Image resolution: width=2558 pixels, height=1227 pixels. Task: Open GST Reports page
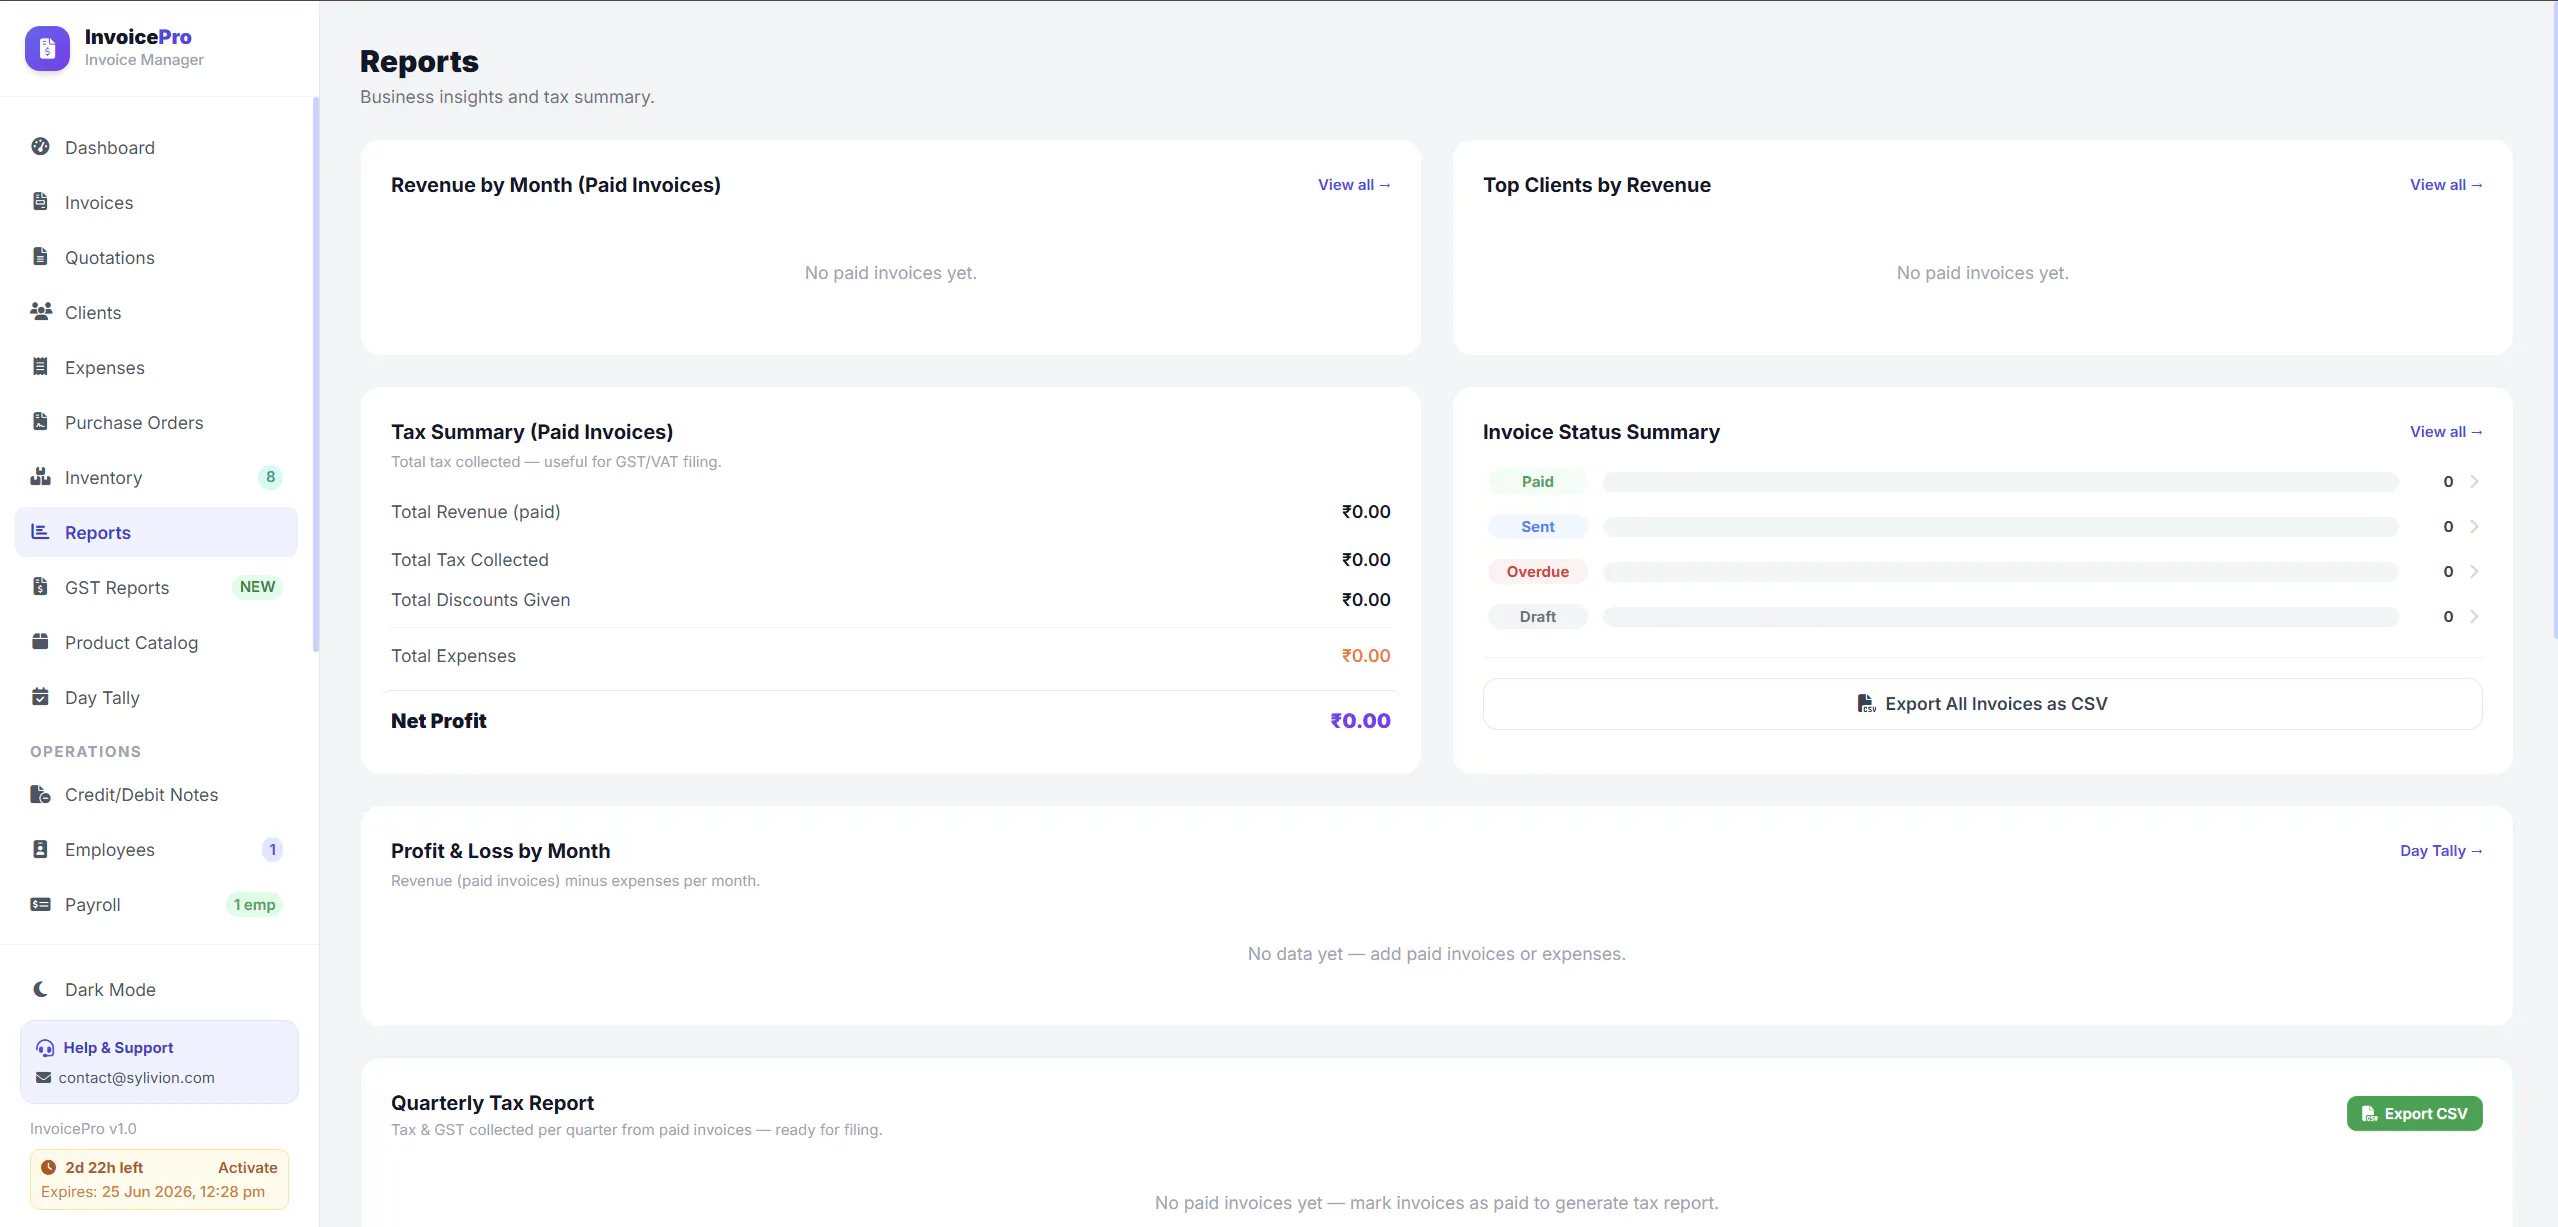point(157,587)
